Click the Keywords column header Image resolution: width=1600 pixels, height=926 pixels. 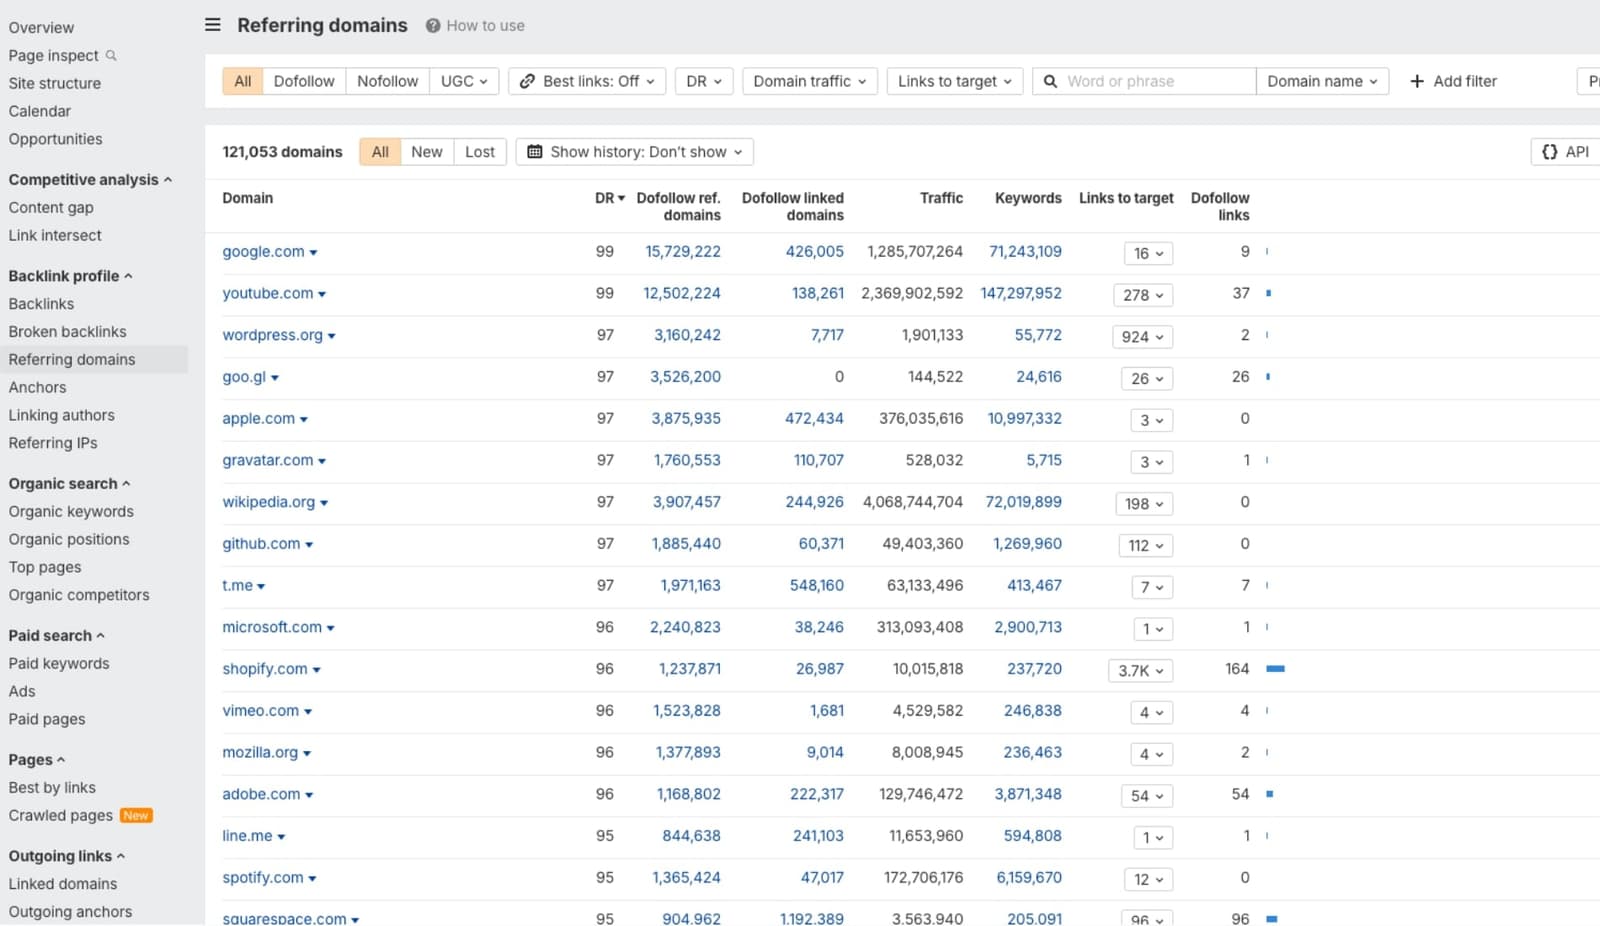point(1028,198)
